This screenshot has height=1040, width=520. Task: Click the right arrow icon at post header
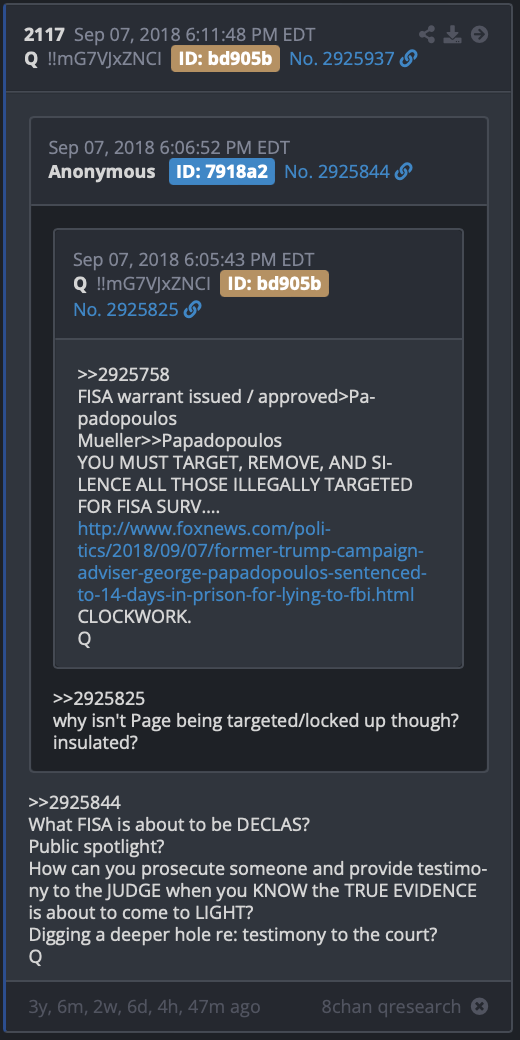(479, 34)
